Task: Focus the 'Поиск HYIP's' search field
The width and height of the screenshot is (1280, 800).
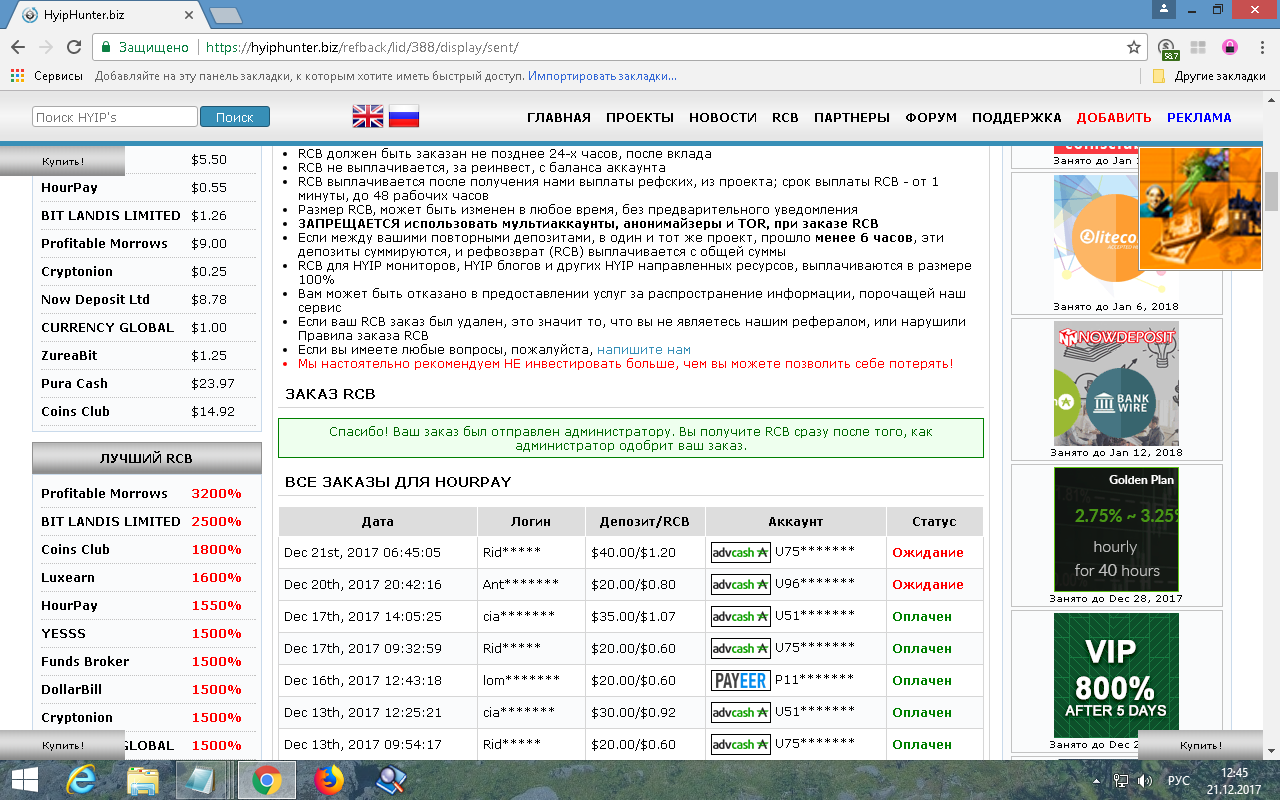Action: tap(114, 117)
